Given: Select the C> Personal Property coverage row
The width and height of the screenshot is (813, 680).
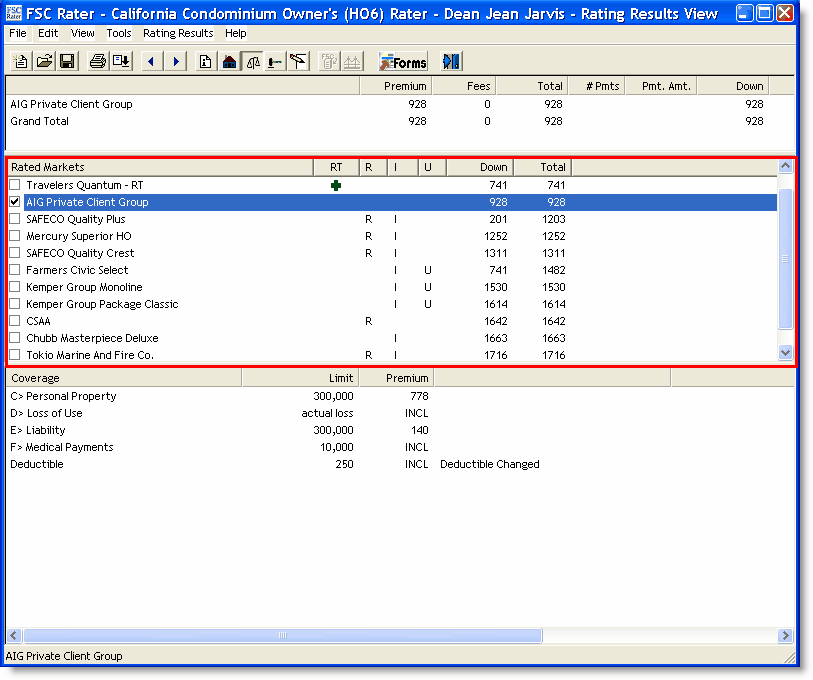Looking at the screenshot, I should click(400, 396).
